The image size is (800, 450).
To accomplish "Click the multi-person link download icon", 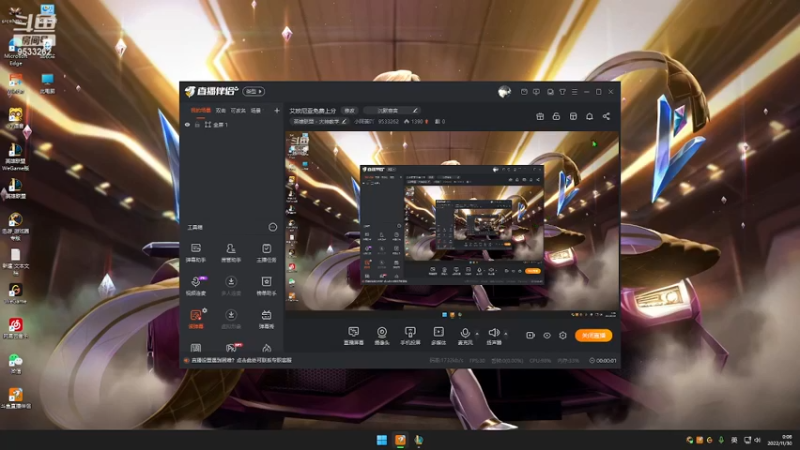I will click(x=231, y=282).
